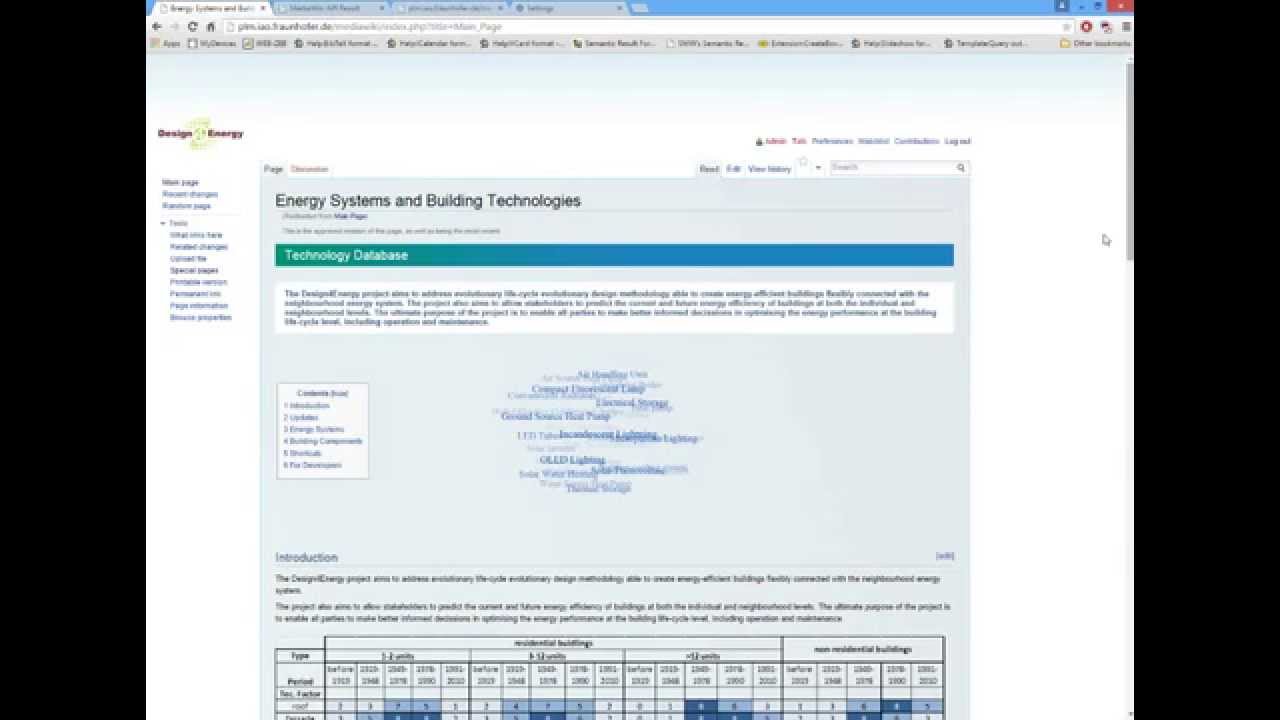Jump to Building Components in contents
The height and width of the screenshot is (720, 1280).
pyautogui.click(x=323, y=442)
